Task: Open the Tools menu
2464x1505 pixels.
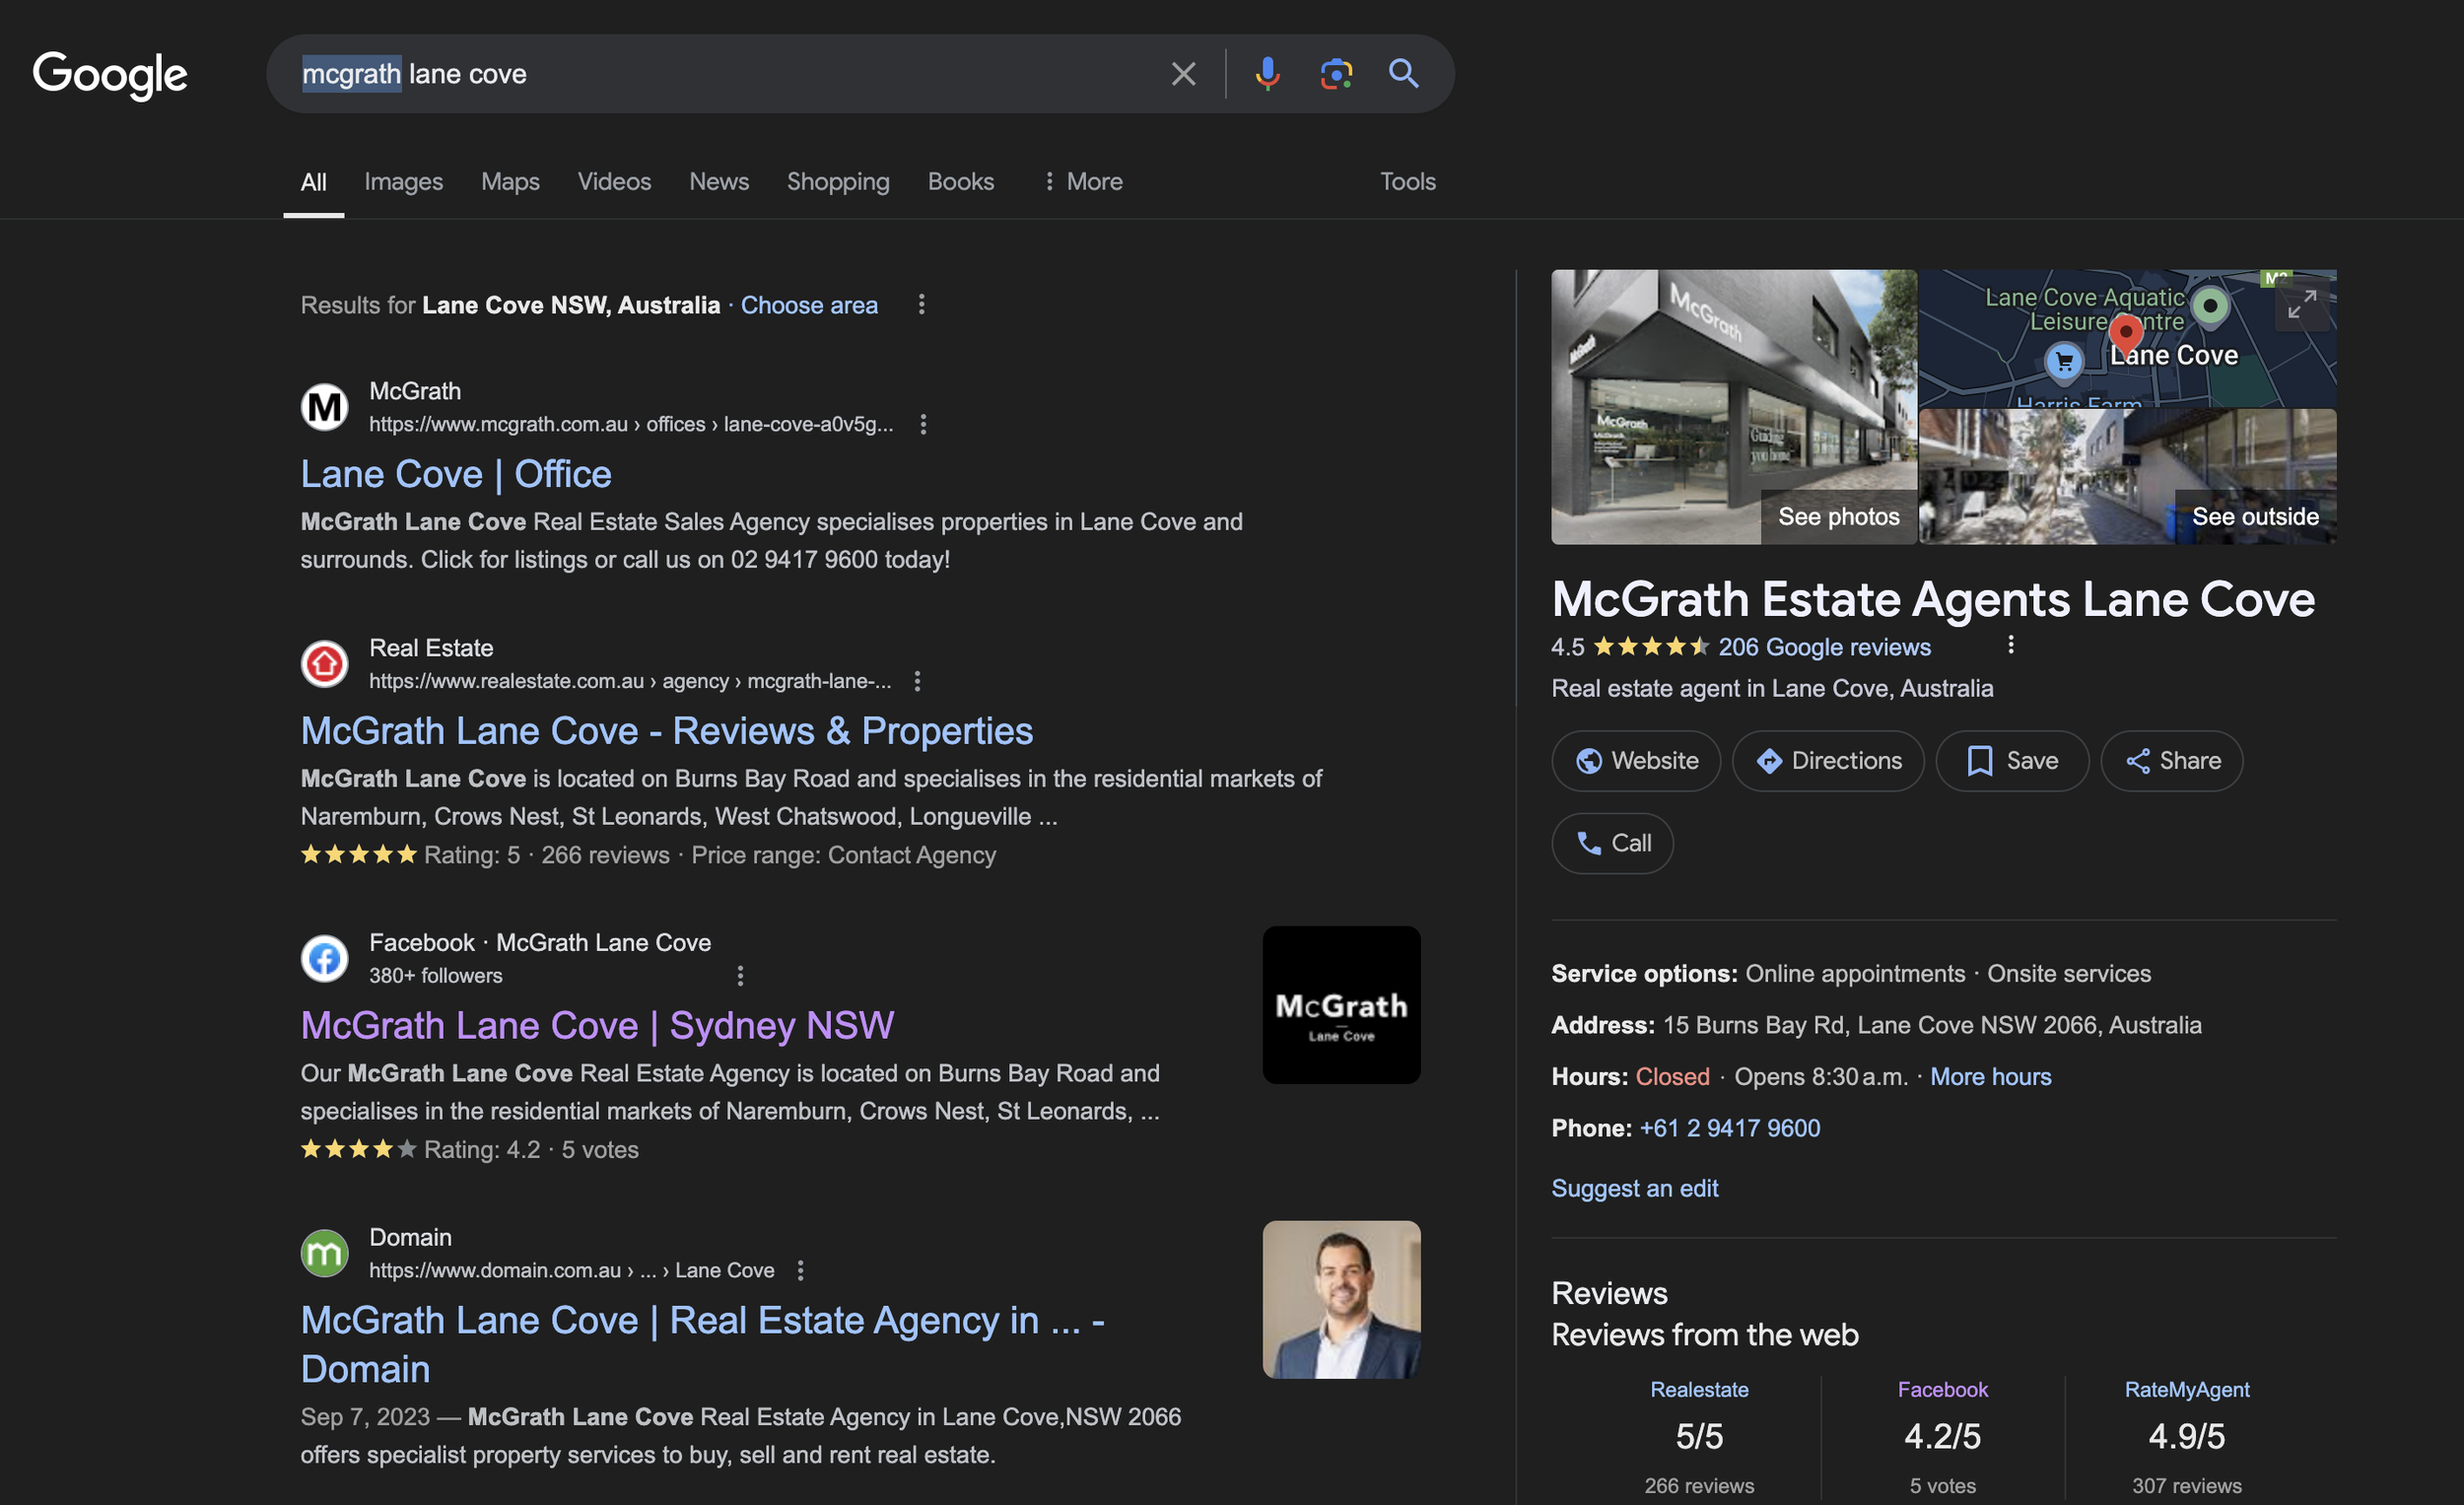Action: click(1407, 181)
